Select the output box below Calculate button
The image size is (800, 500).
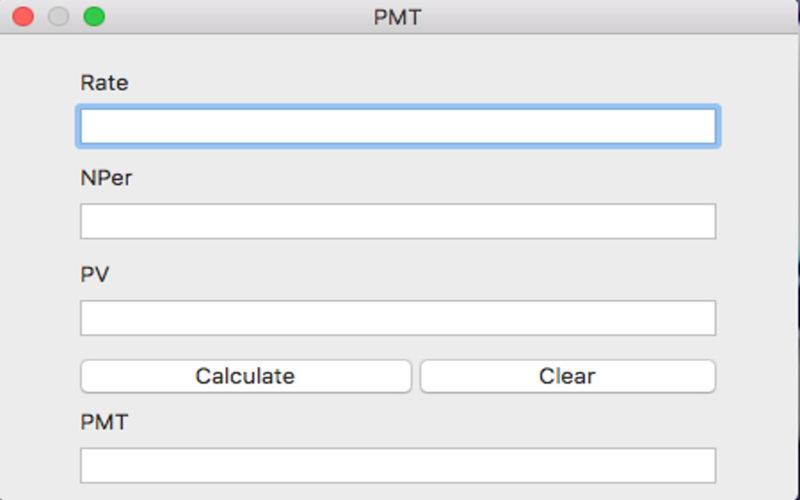[398, 465]
